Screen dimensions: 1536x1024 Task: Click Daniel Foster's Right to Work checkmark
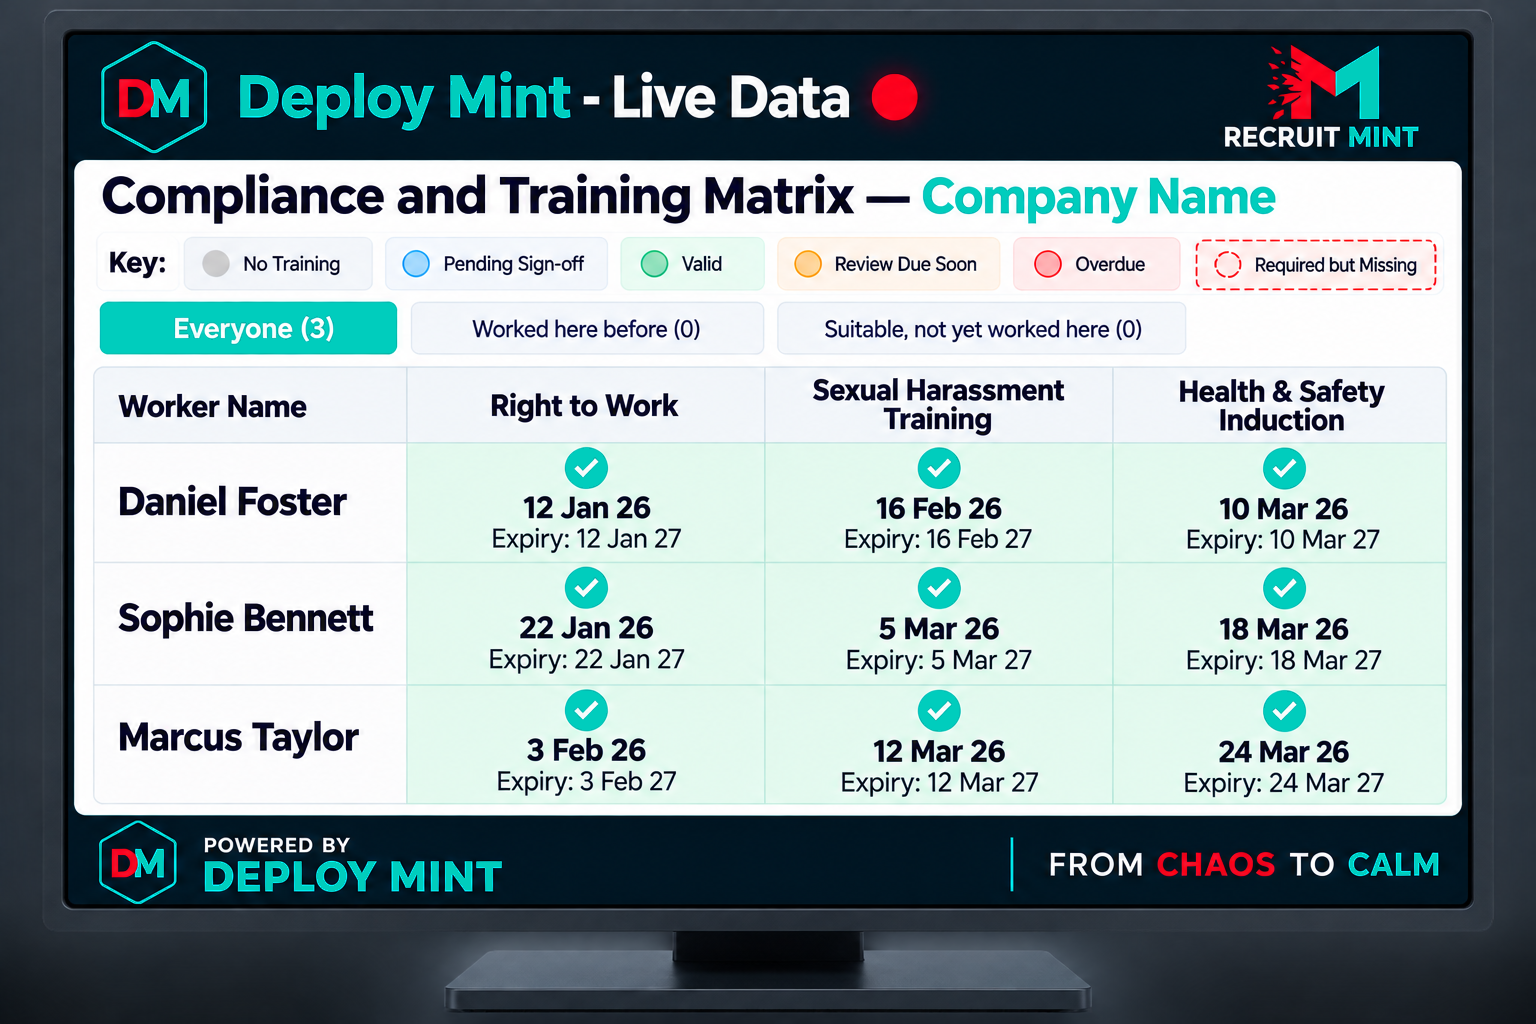[586, 468]
